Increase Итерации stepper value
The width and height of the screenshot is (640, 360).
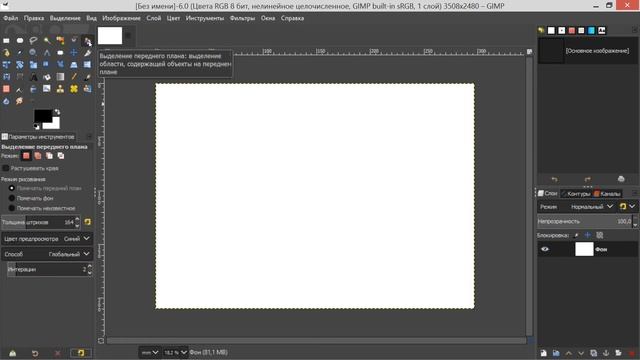click(89, 267)
